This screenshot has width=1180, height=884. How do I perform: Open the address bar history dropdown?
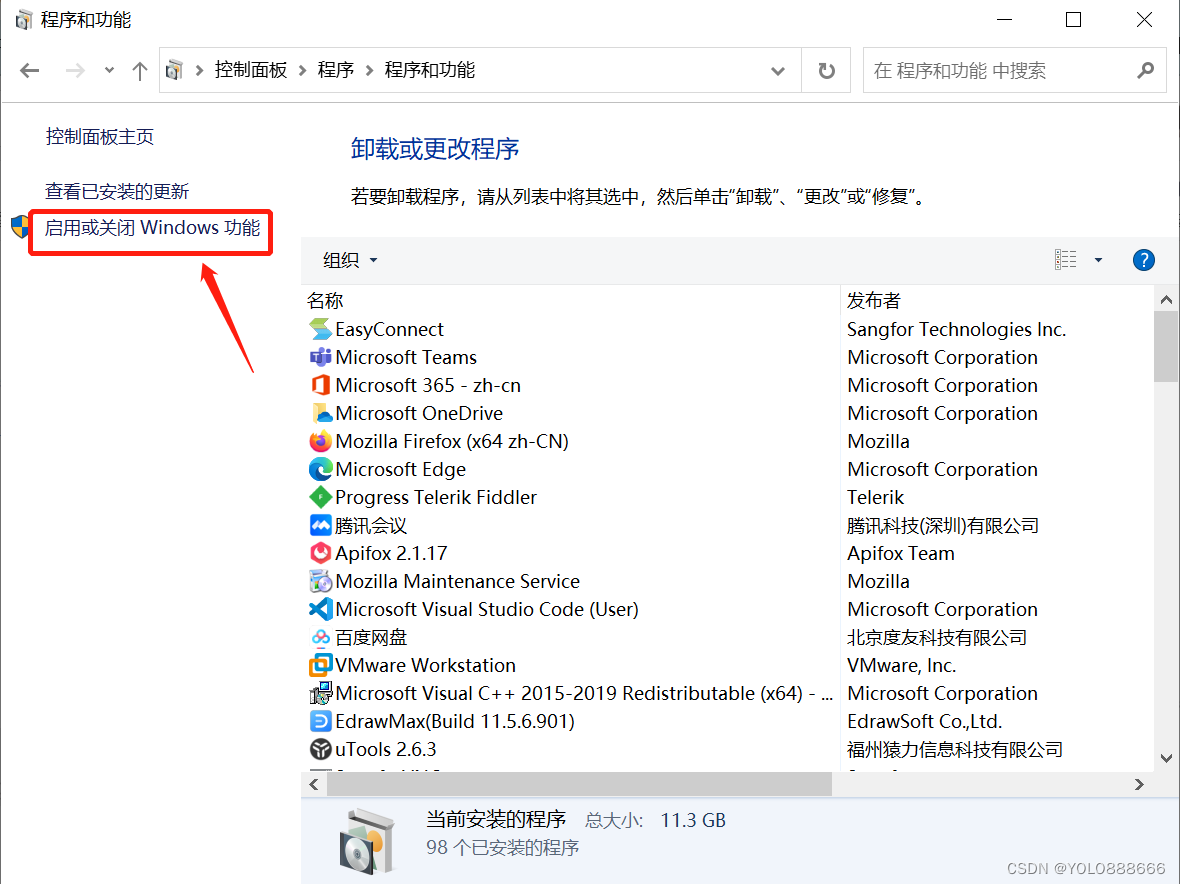(x=777, y=71)
